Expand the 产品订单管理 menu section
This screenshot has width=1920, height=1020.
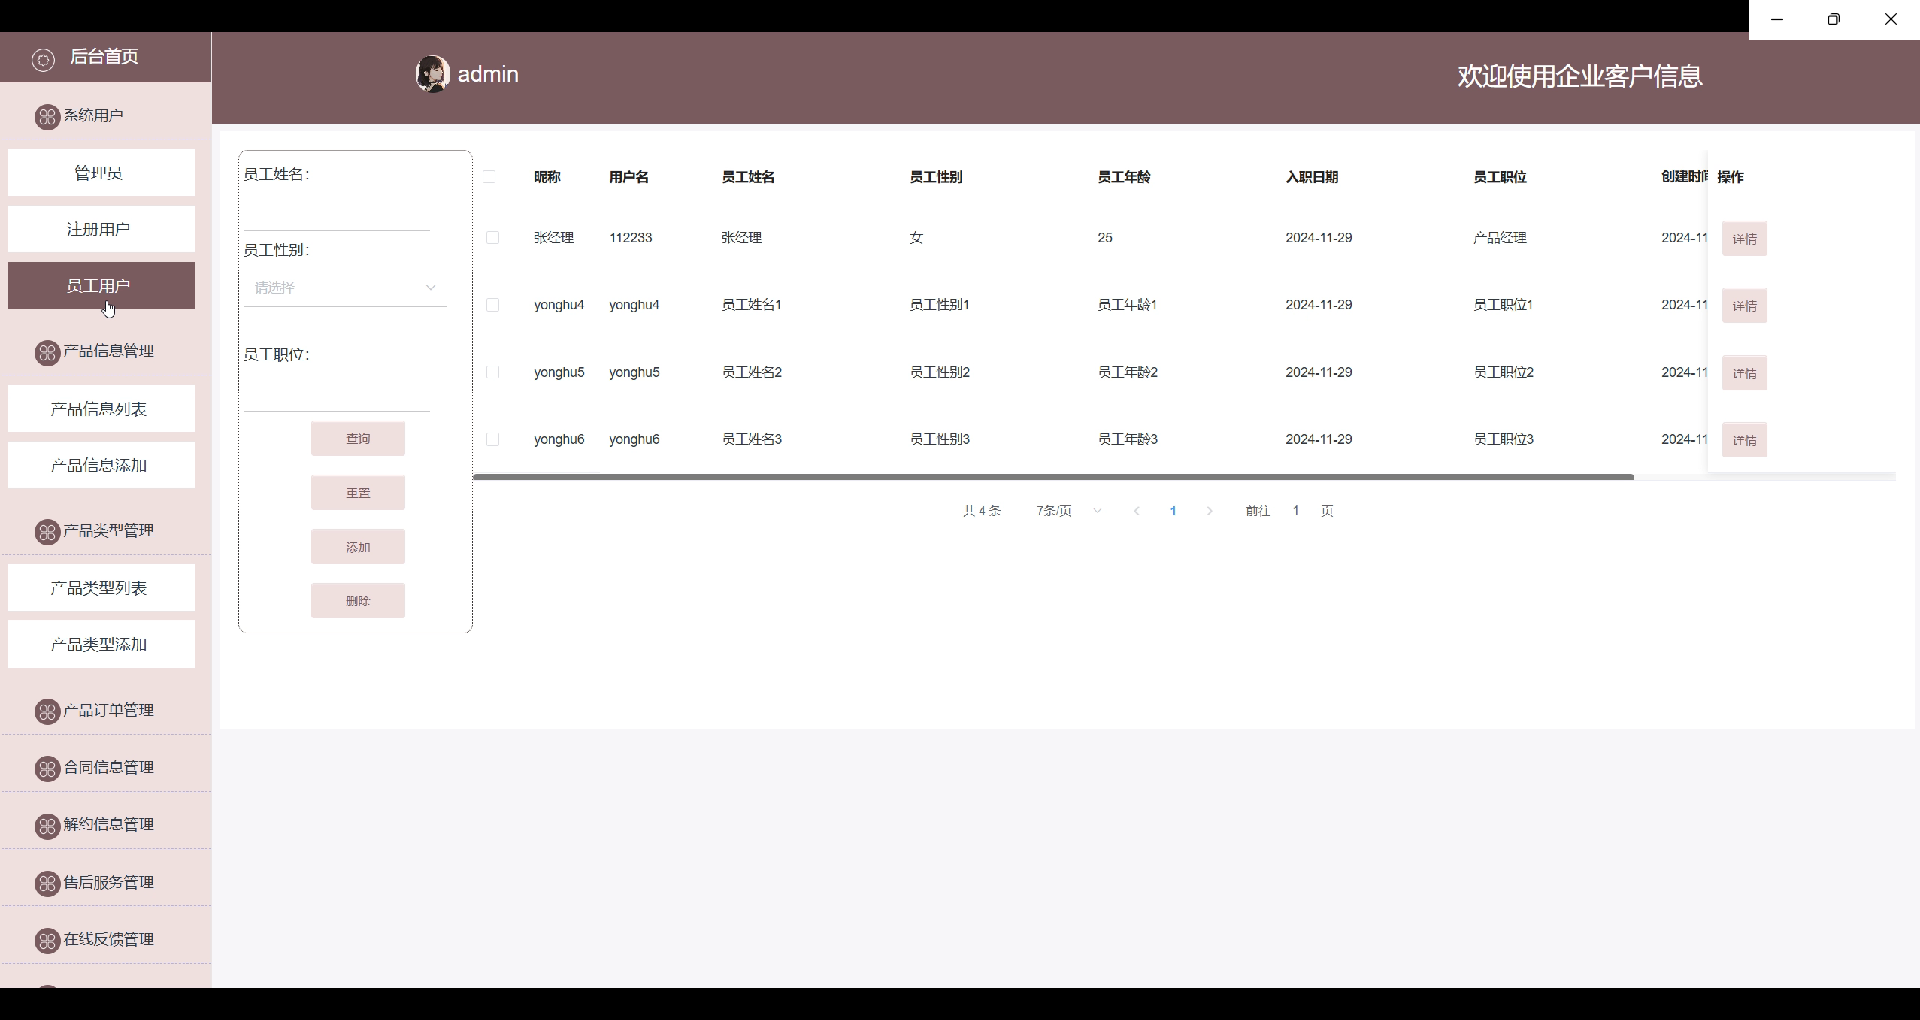pyautogui.click(x=105, y=710)
